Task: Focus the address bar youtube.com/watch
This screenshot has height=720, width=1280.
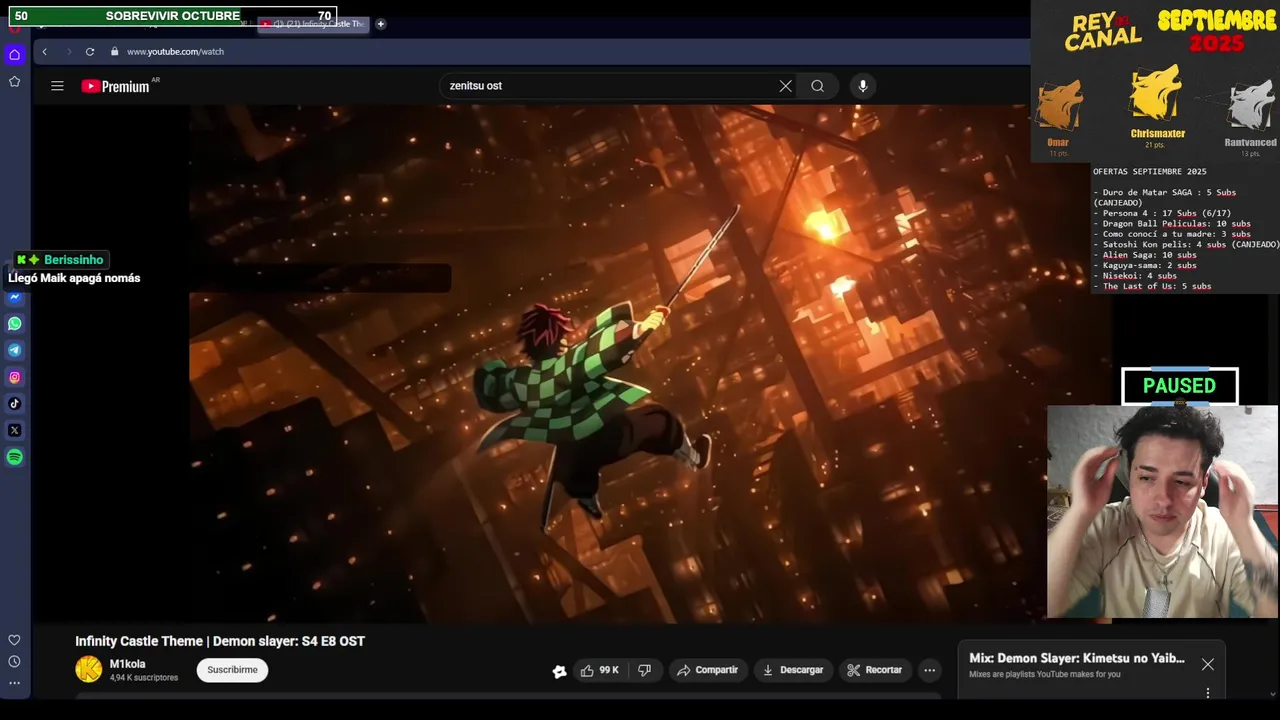Action: tap(175, 51)
